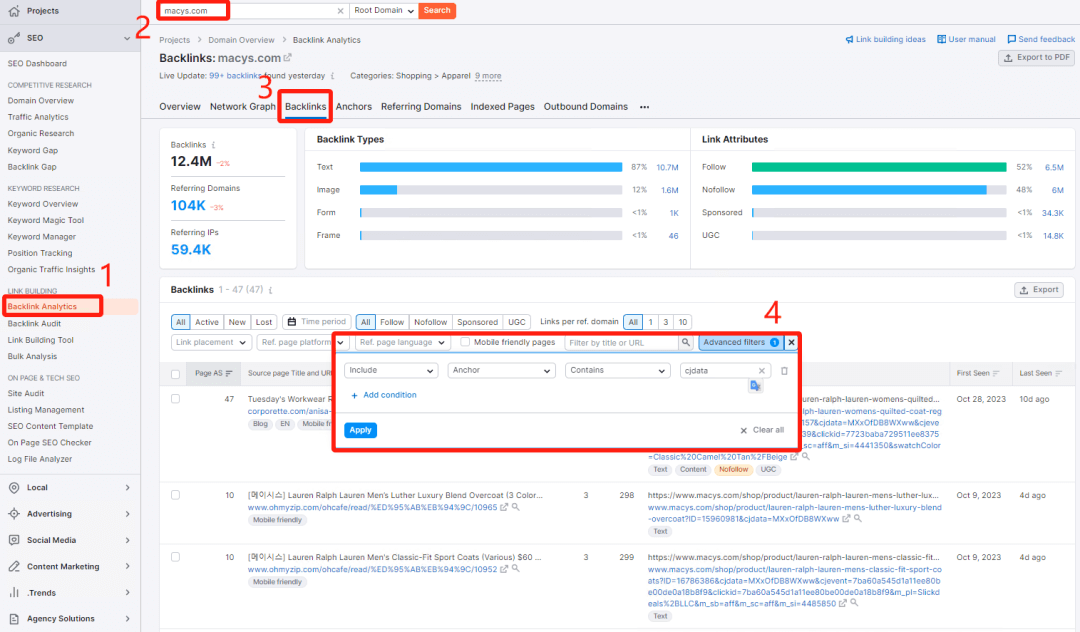Image resolution: width=1080 pixels, height=632 pixels.
Task: Click the Link building ideas megaphone icon
Action: pyautogui.click(x=849, y=39)
